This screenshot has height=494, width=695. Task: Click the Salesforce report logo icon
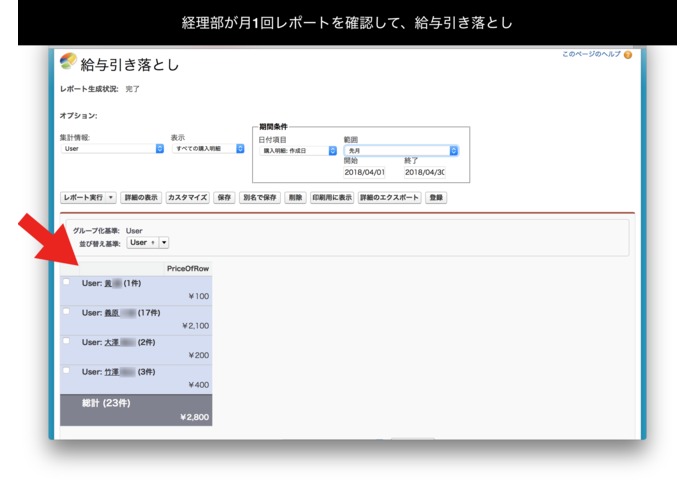[68, 61]
